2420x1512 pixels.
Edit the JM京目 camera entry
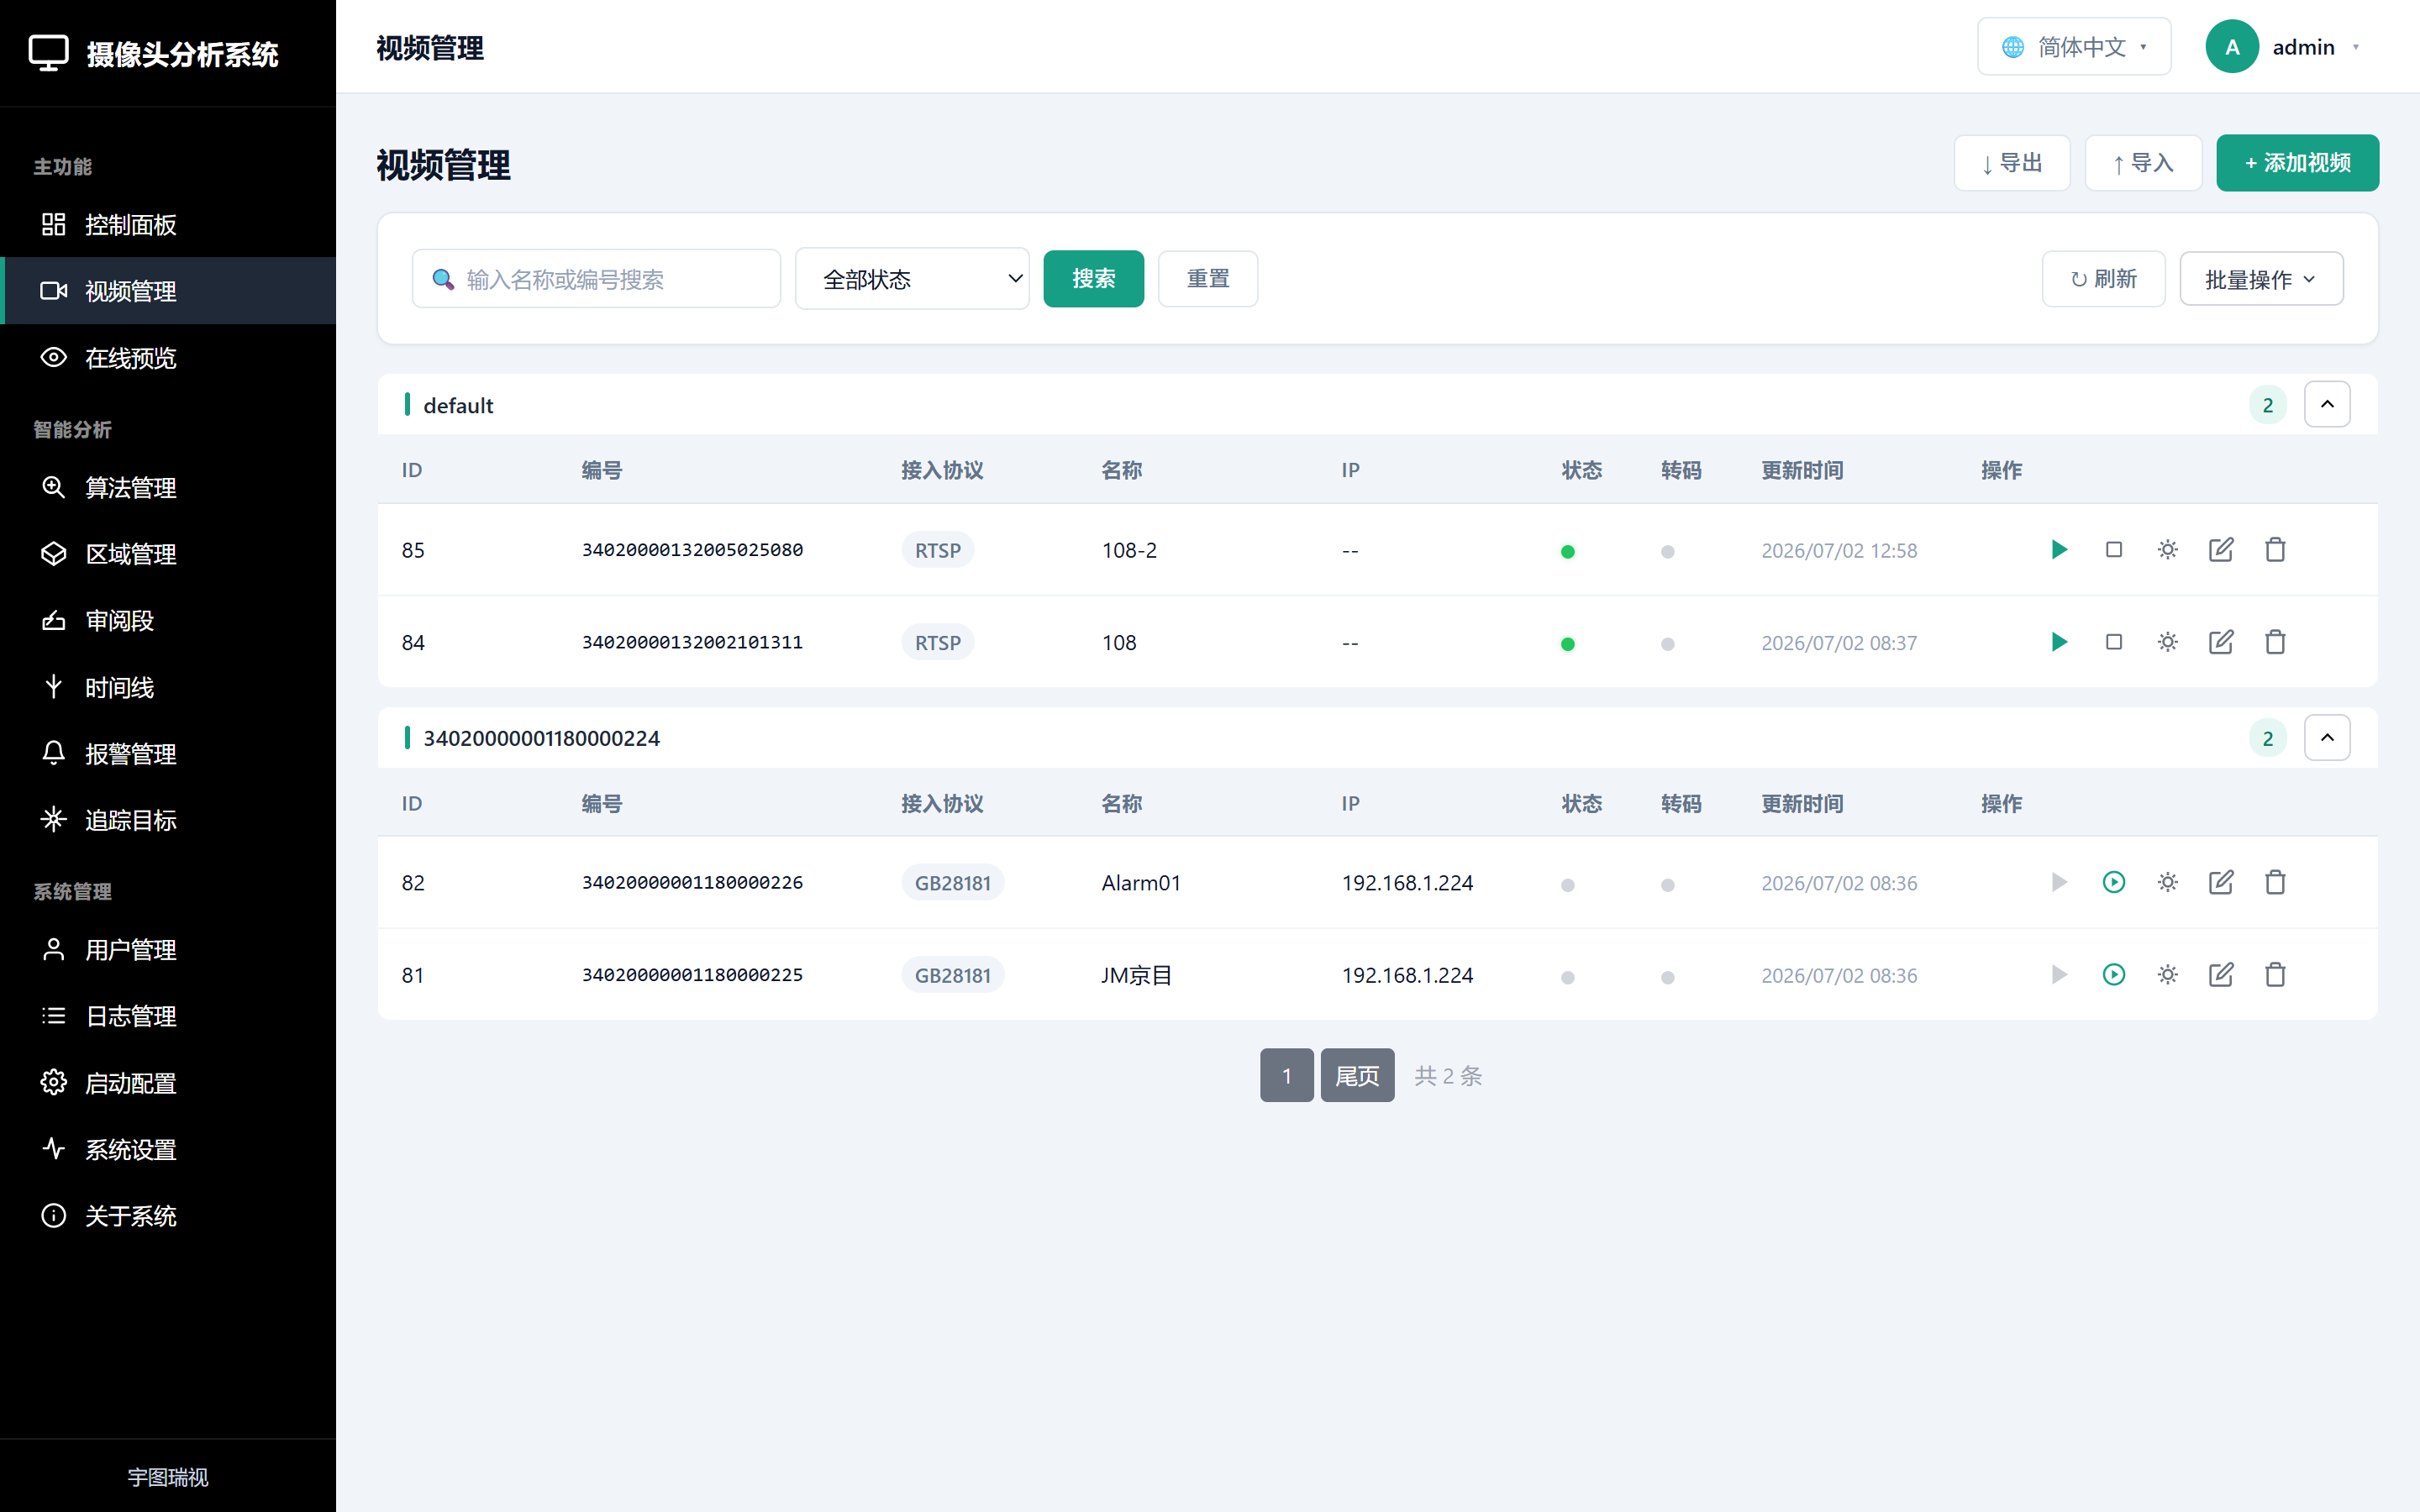tap(2221, 975)
